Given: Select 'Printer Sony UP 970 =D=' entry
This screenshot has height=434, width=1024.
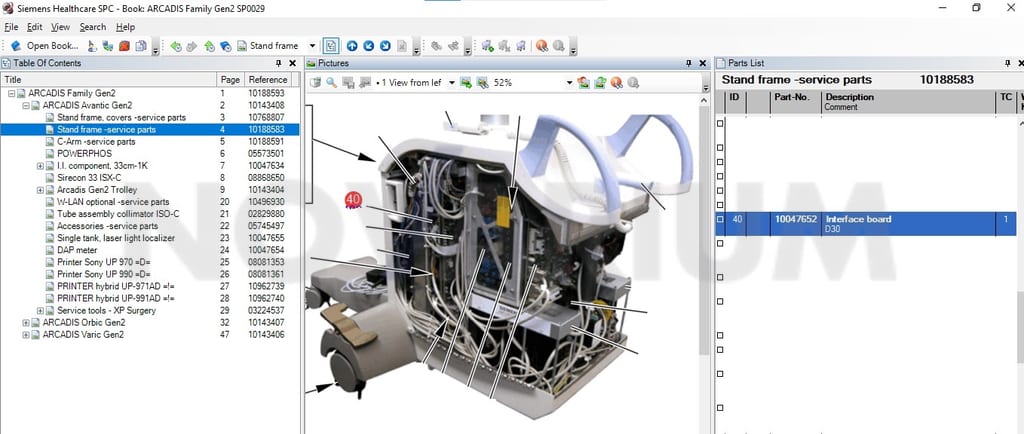Looking at the screenshot, I should (104, 262).
